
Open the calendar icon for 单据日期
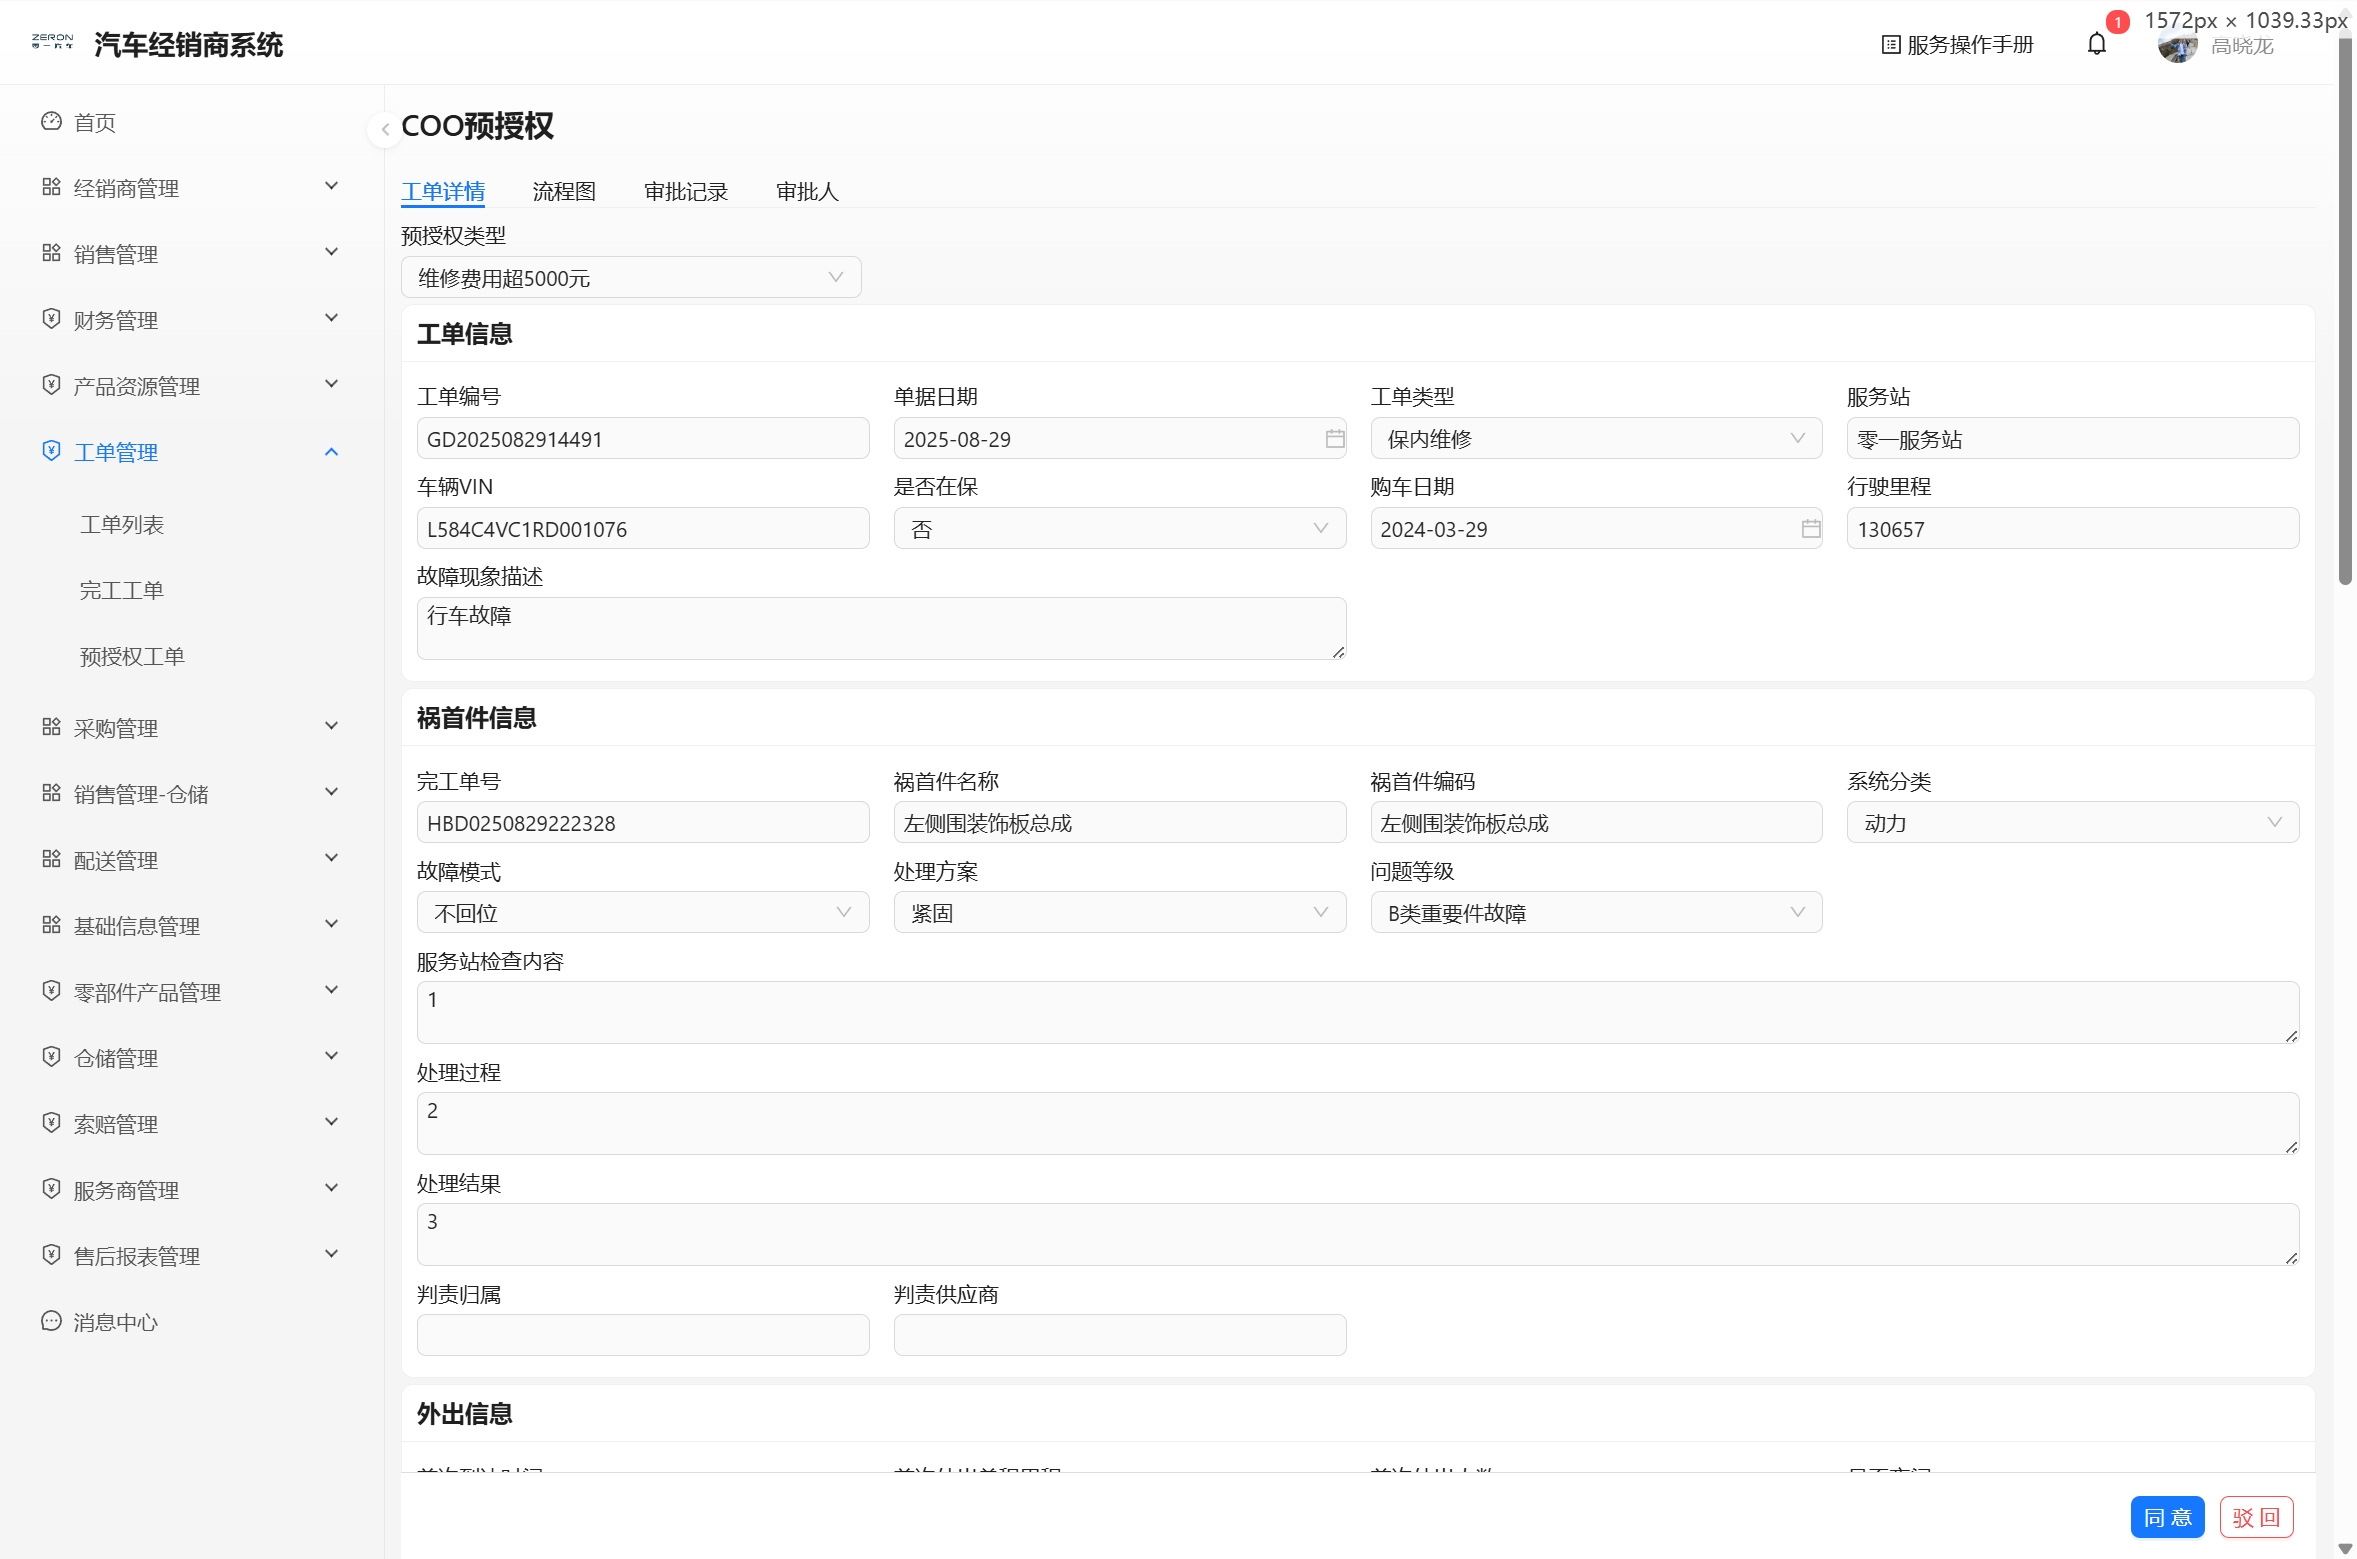pos(1334,439)
